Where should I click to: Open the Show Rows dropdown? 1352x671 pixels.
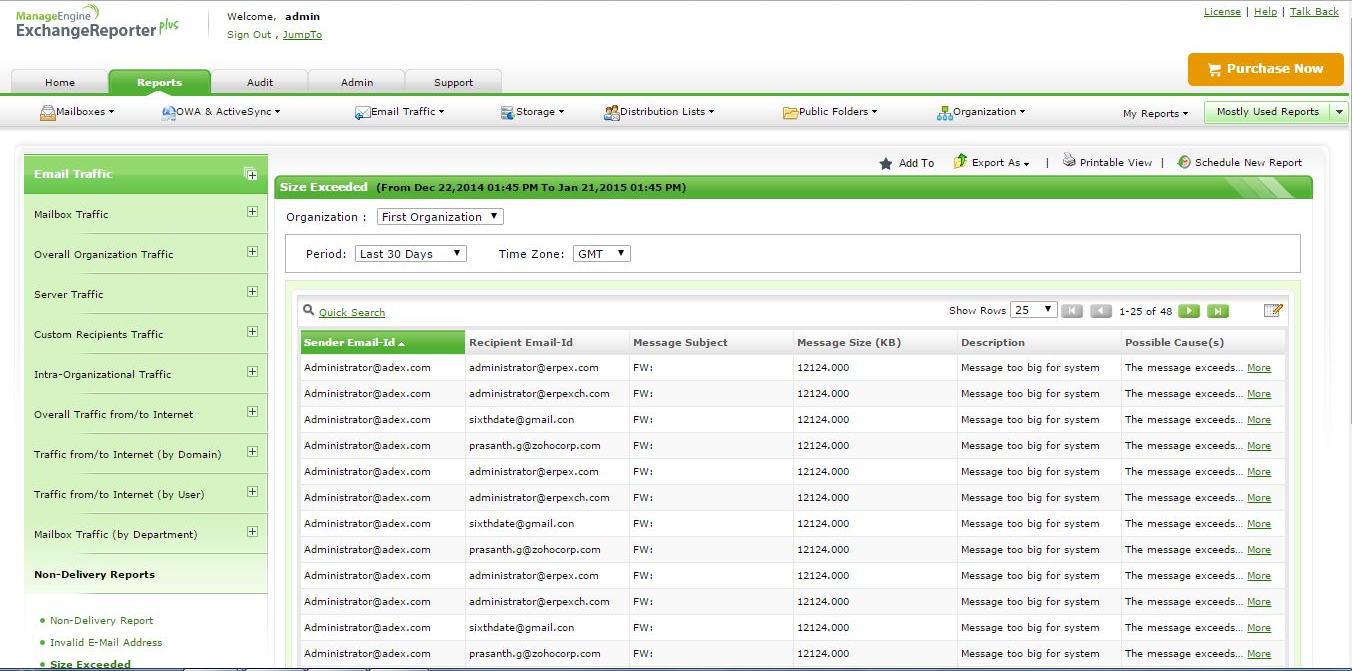[x=1033, y=310]
